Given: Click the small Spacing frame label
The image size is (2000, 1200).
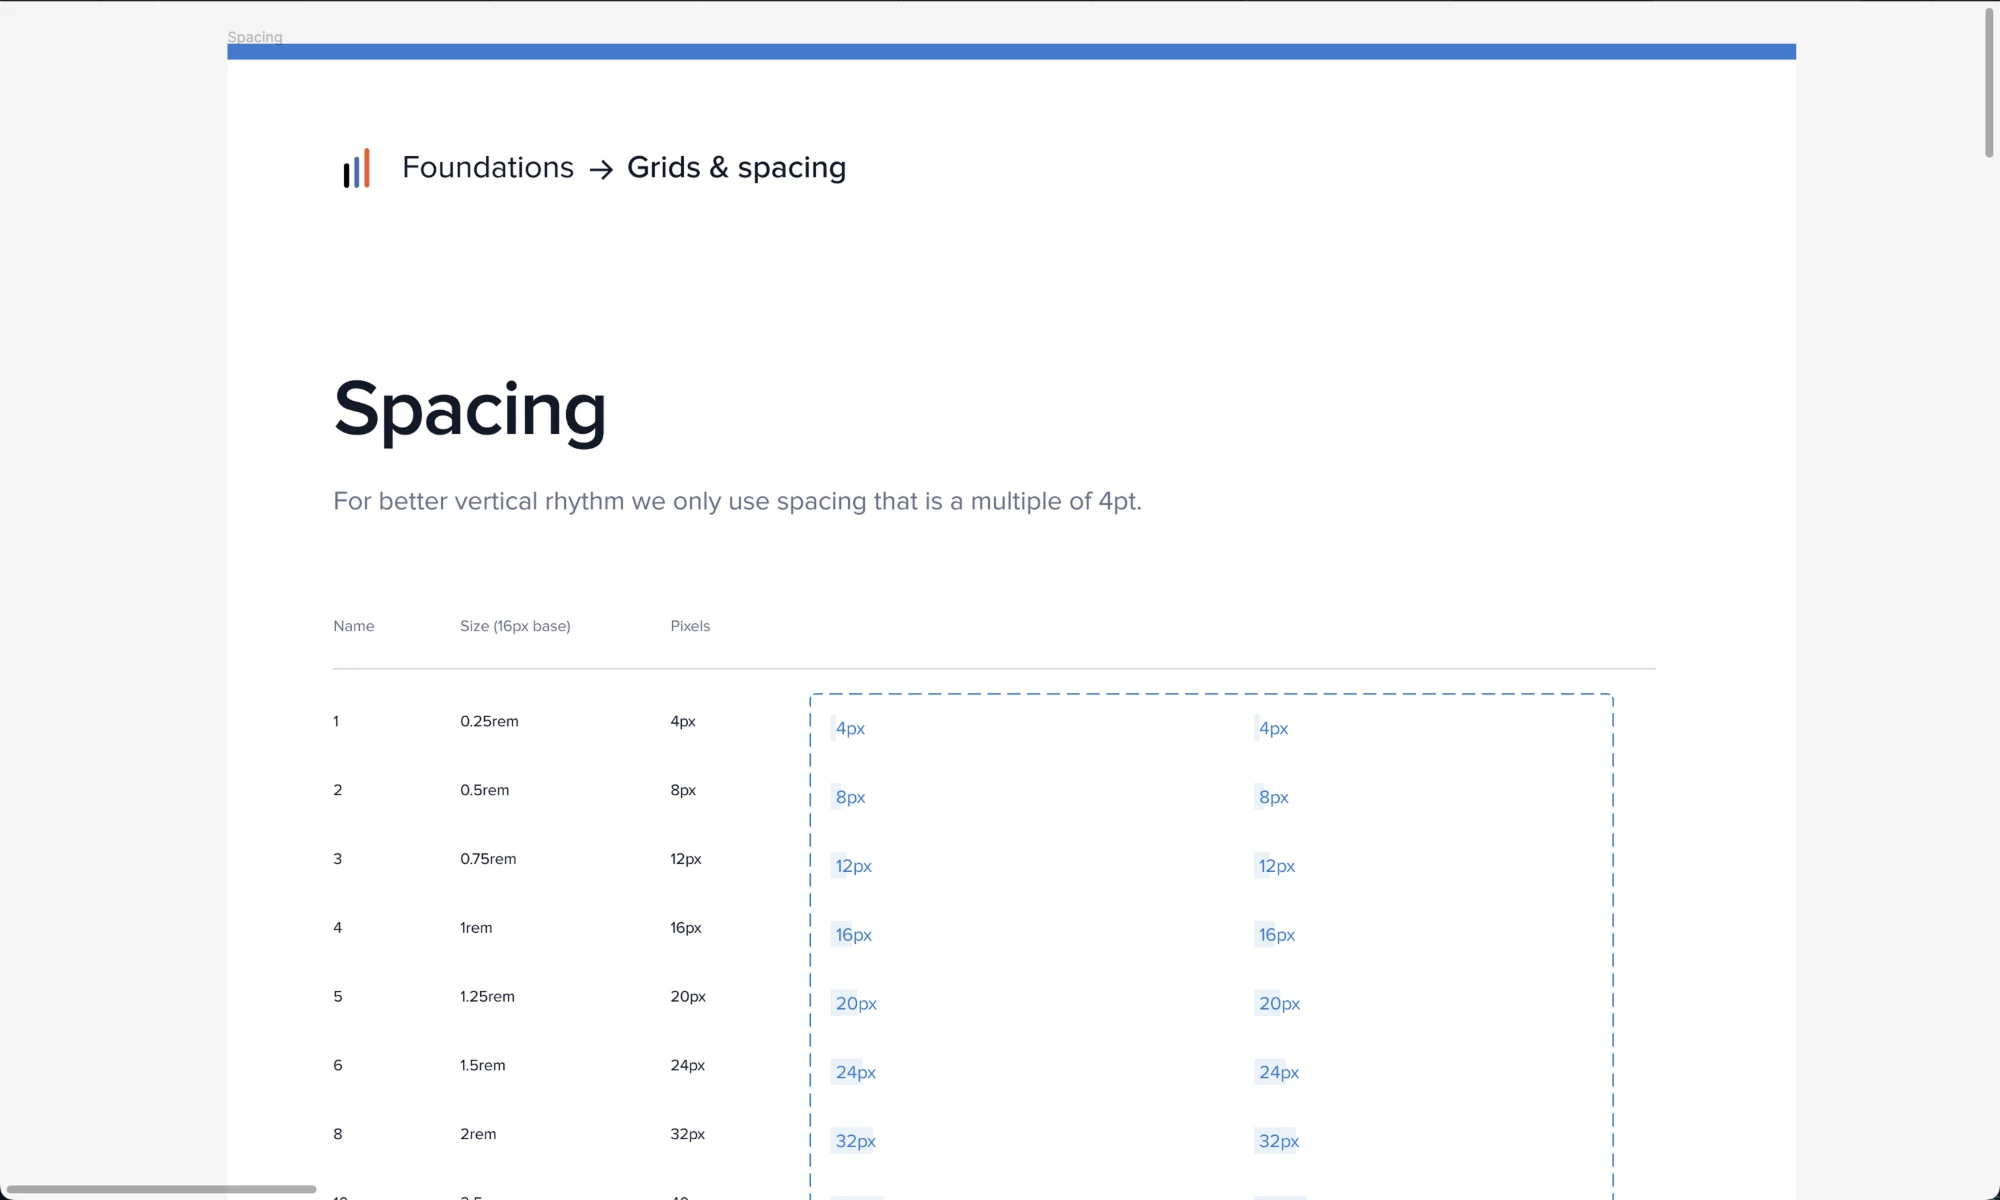Looking at the screenshot, I should (255, 37).
